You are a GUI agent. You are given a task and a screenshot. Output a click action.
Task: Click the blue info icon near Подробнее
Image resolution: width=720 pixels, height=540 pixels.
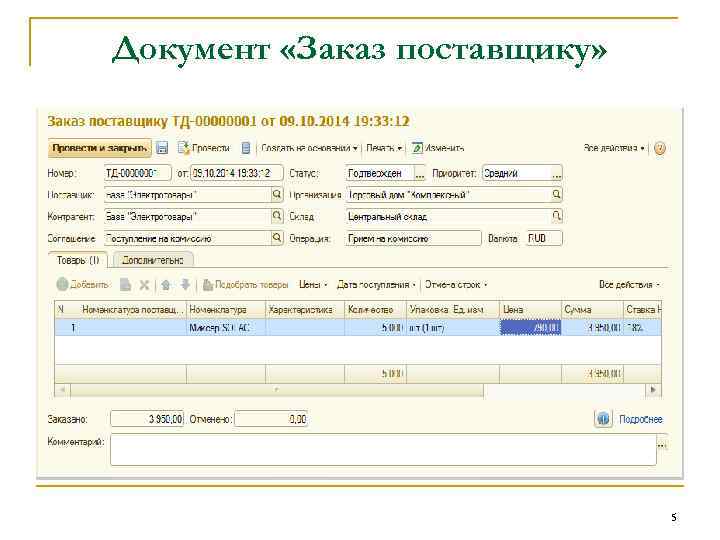tap(604, 419)
